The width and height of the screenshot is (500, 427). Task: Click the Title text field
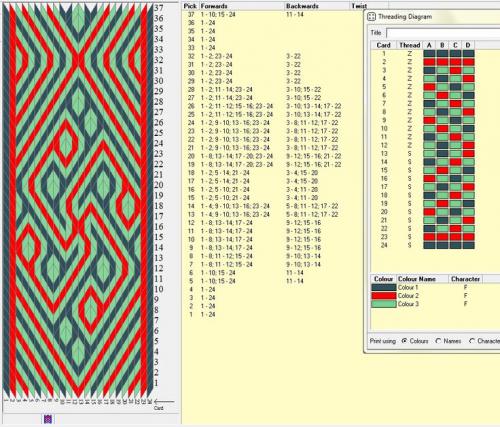pos(443,33)
